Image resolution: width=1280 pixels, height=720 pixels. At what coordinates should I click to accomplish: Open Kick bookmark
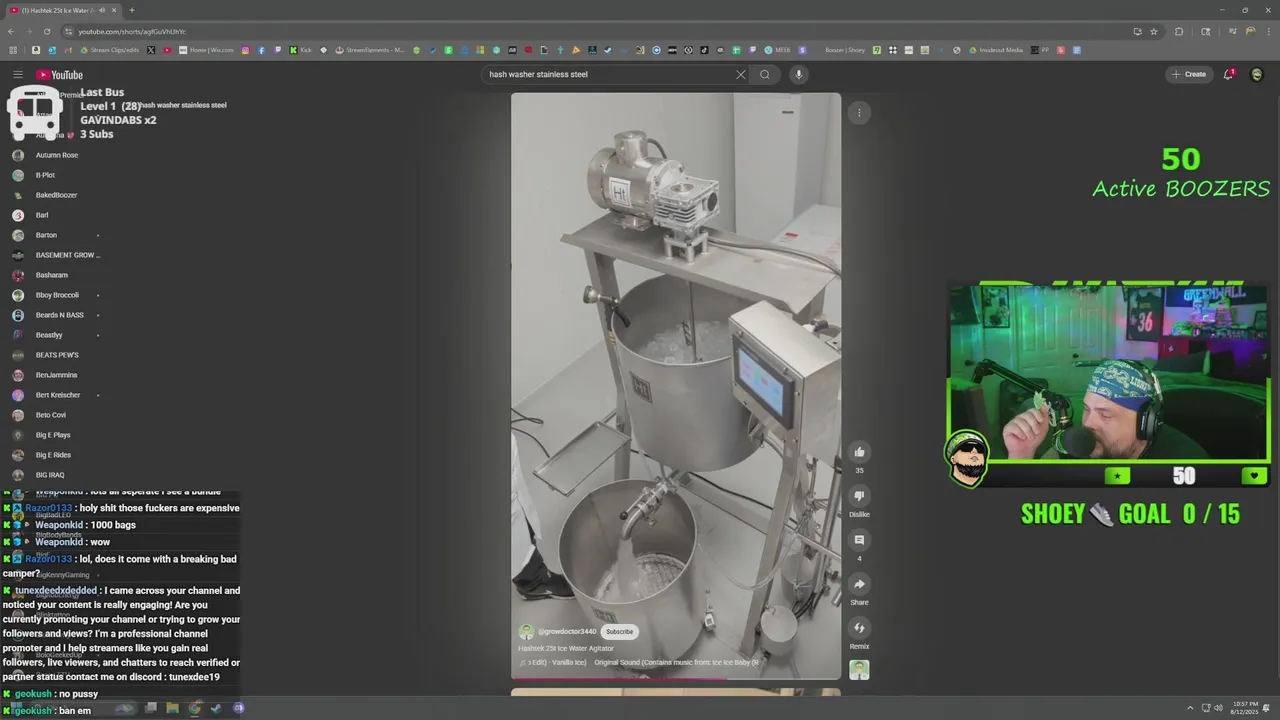point(301,50)
